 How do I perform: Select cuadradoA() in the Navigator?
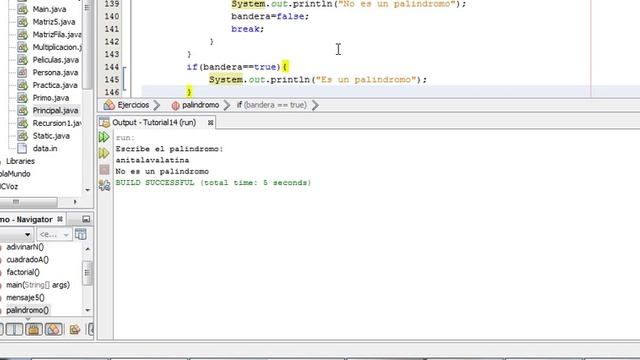pos(27,259)
